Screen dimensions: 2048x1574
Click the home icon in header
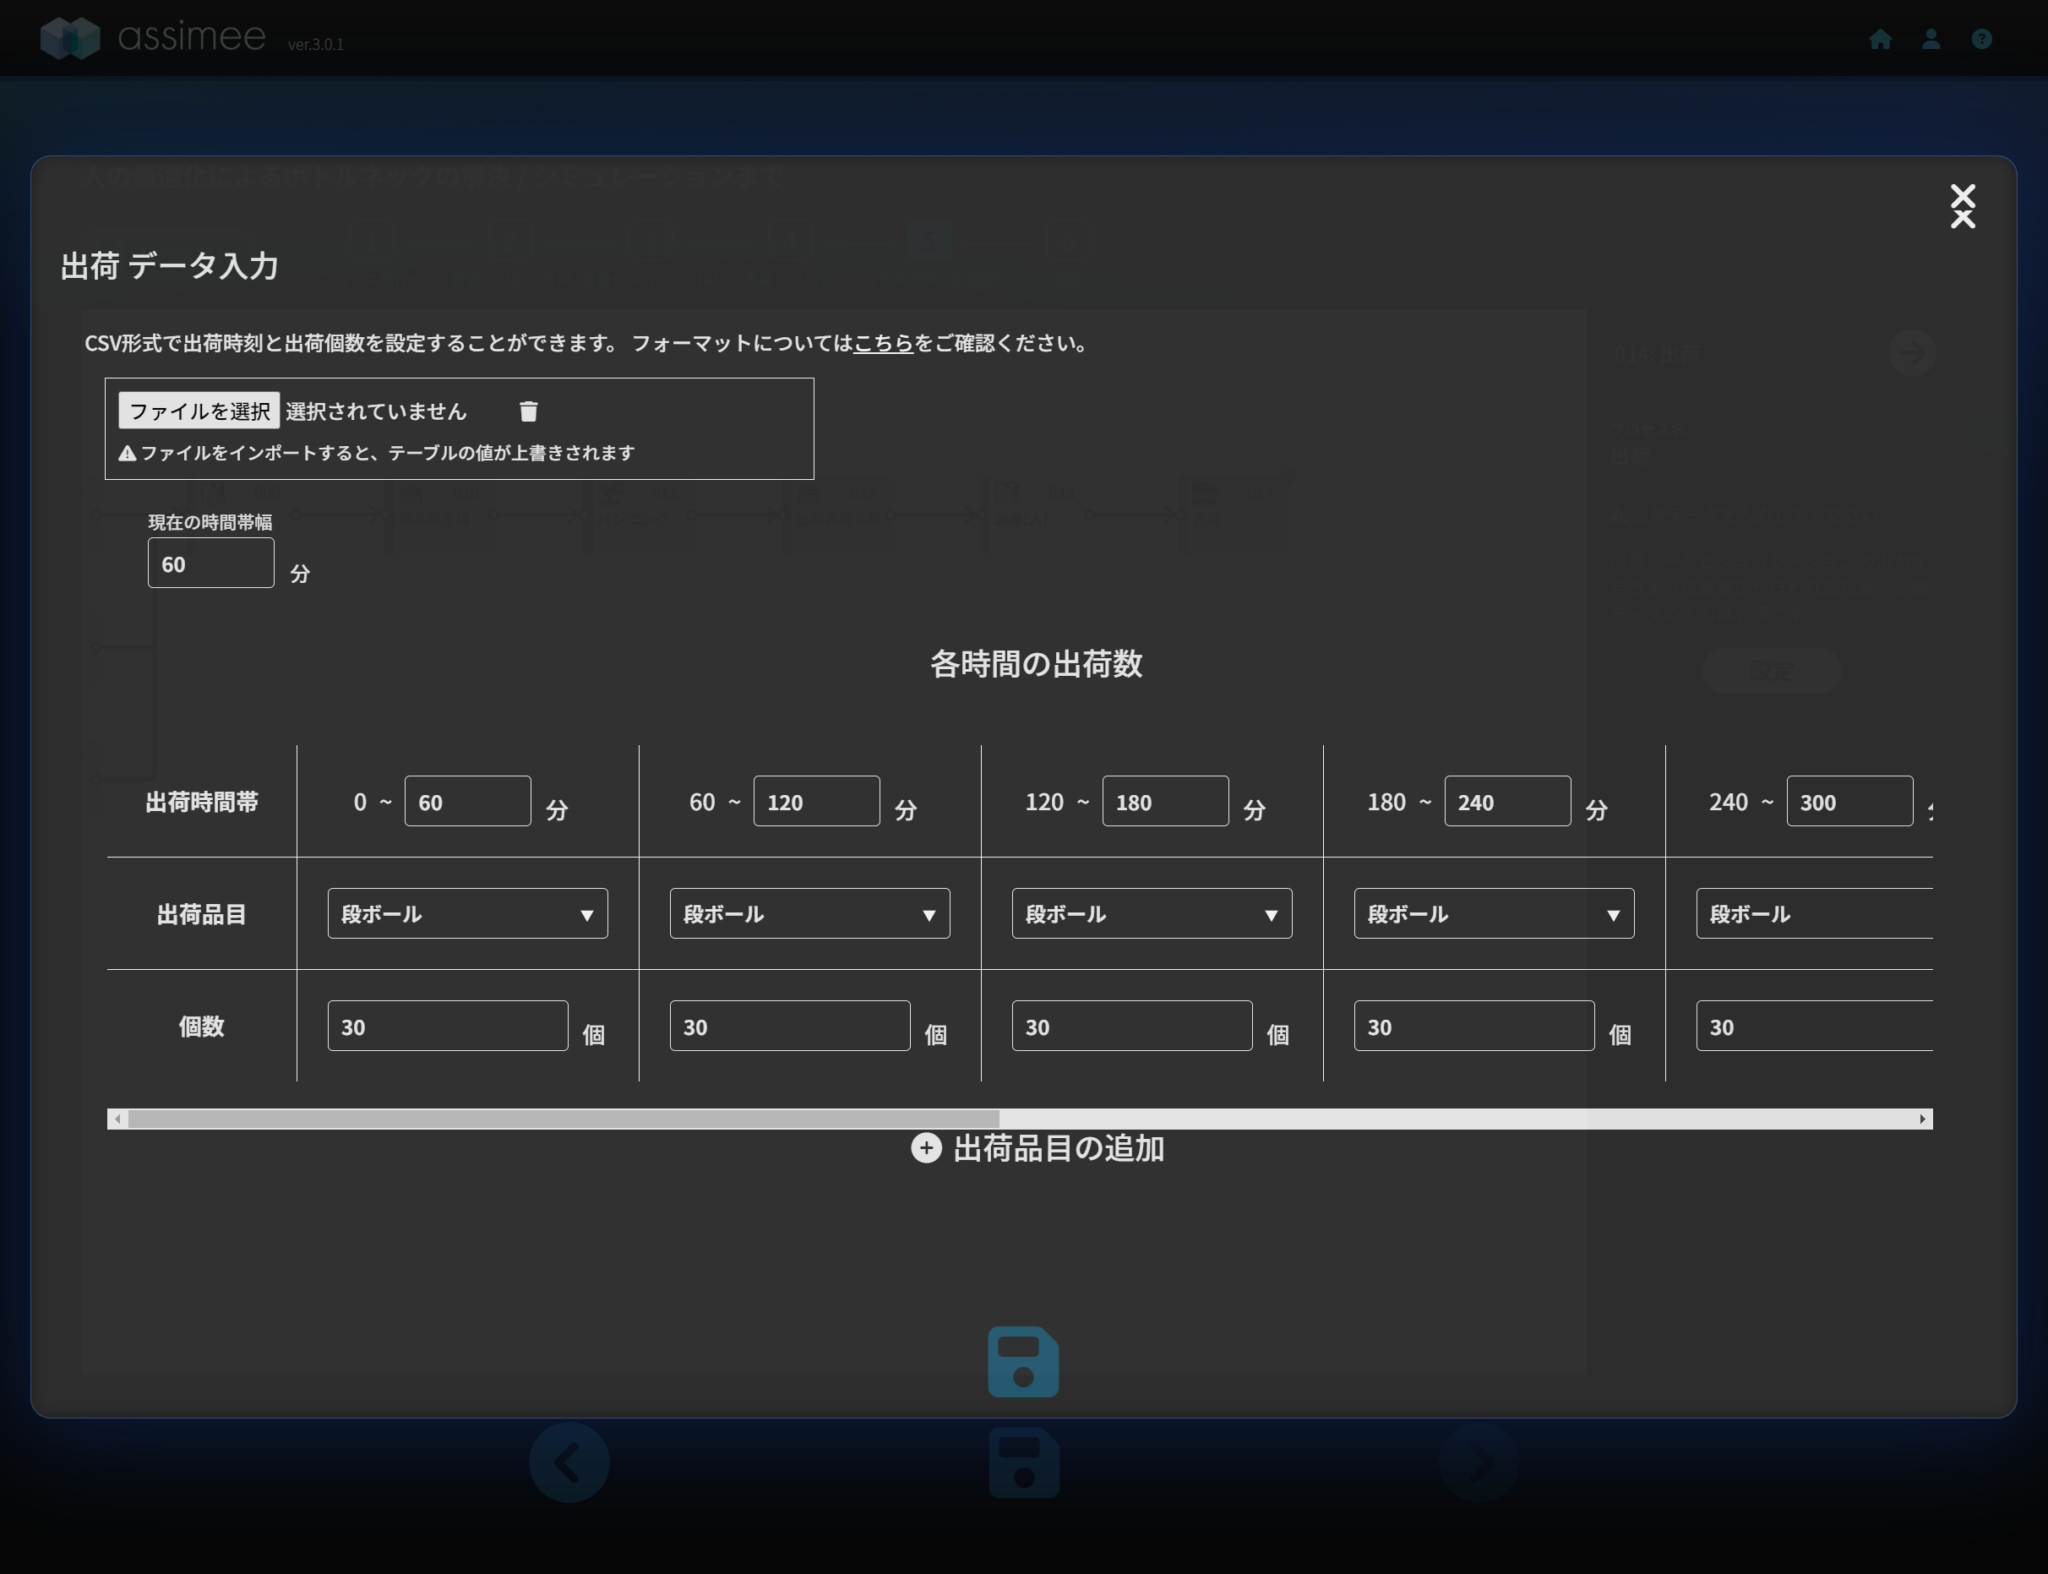[1880, 39]
